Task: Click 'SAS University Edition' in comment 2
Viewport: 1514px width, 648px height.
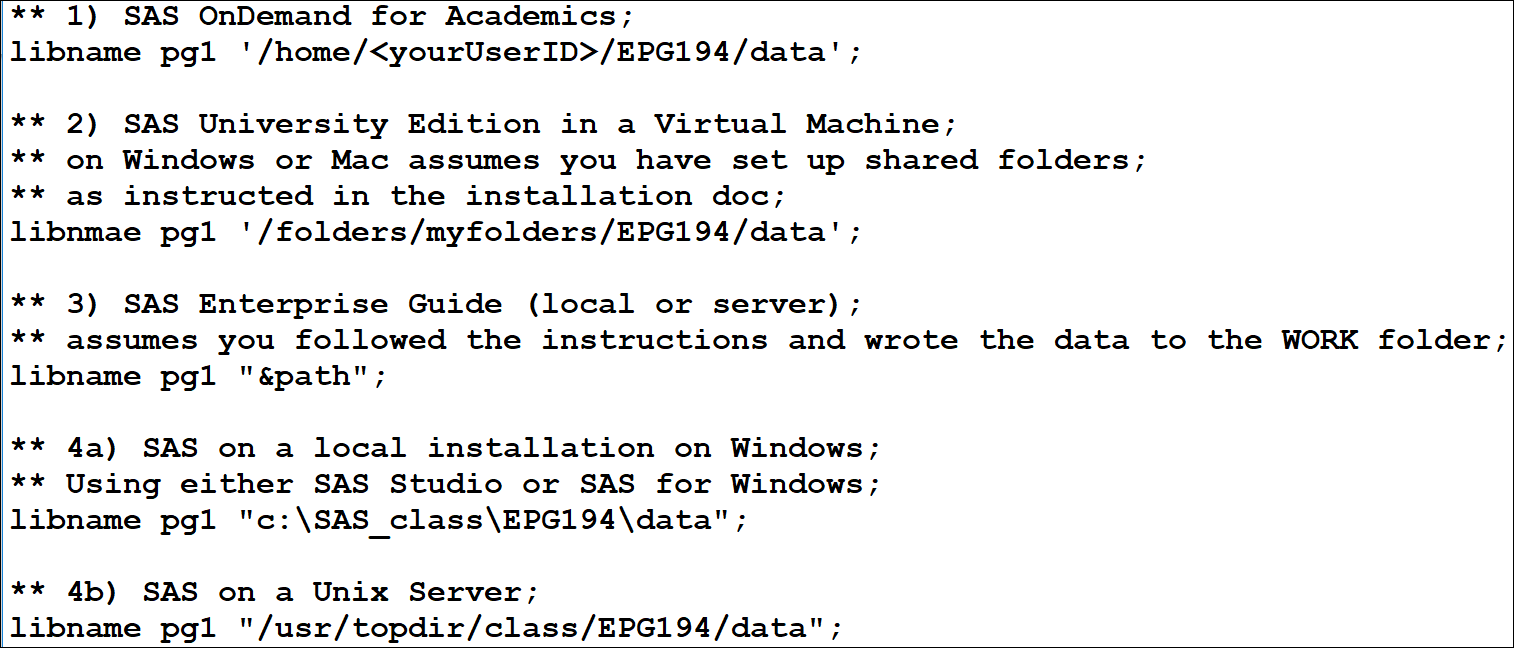Action: coord(322,124)
